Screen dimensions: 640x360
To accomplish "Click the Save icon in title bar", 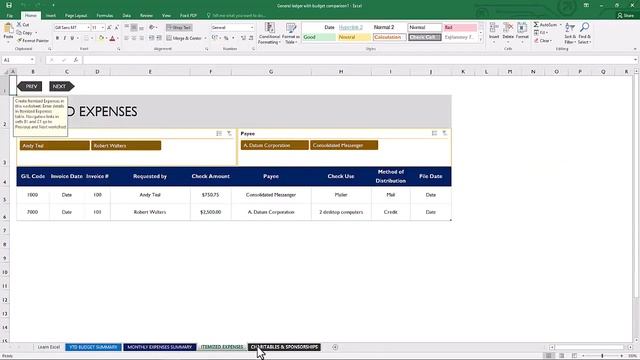I will 9,5.
